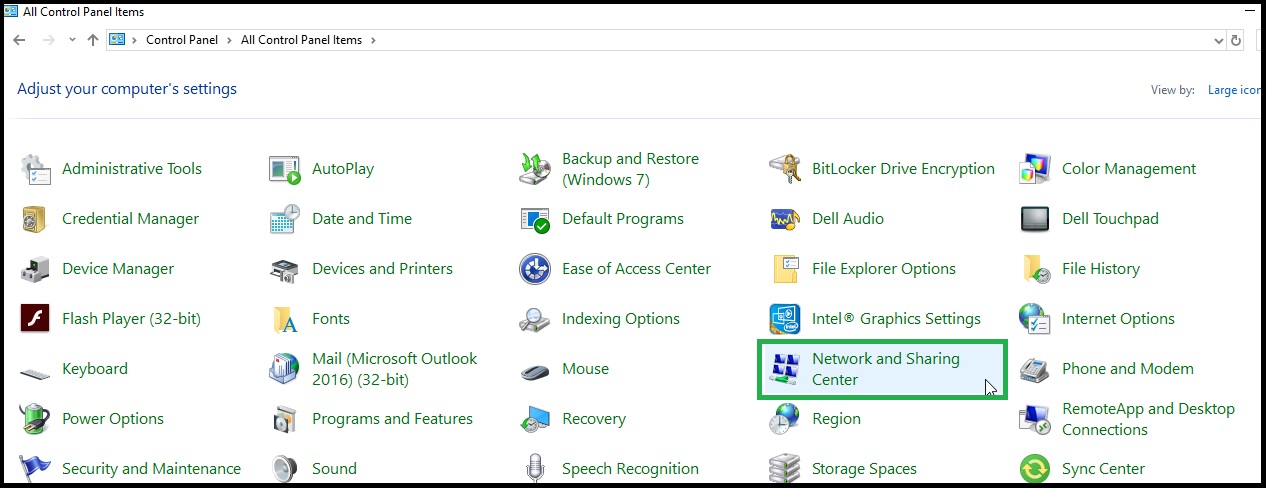This screenshot has height=488, width=1266.
Task: Open the Programs and Features icon
Action: click(x=285, y=419)
